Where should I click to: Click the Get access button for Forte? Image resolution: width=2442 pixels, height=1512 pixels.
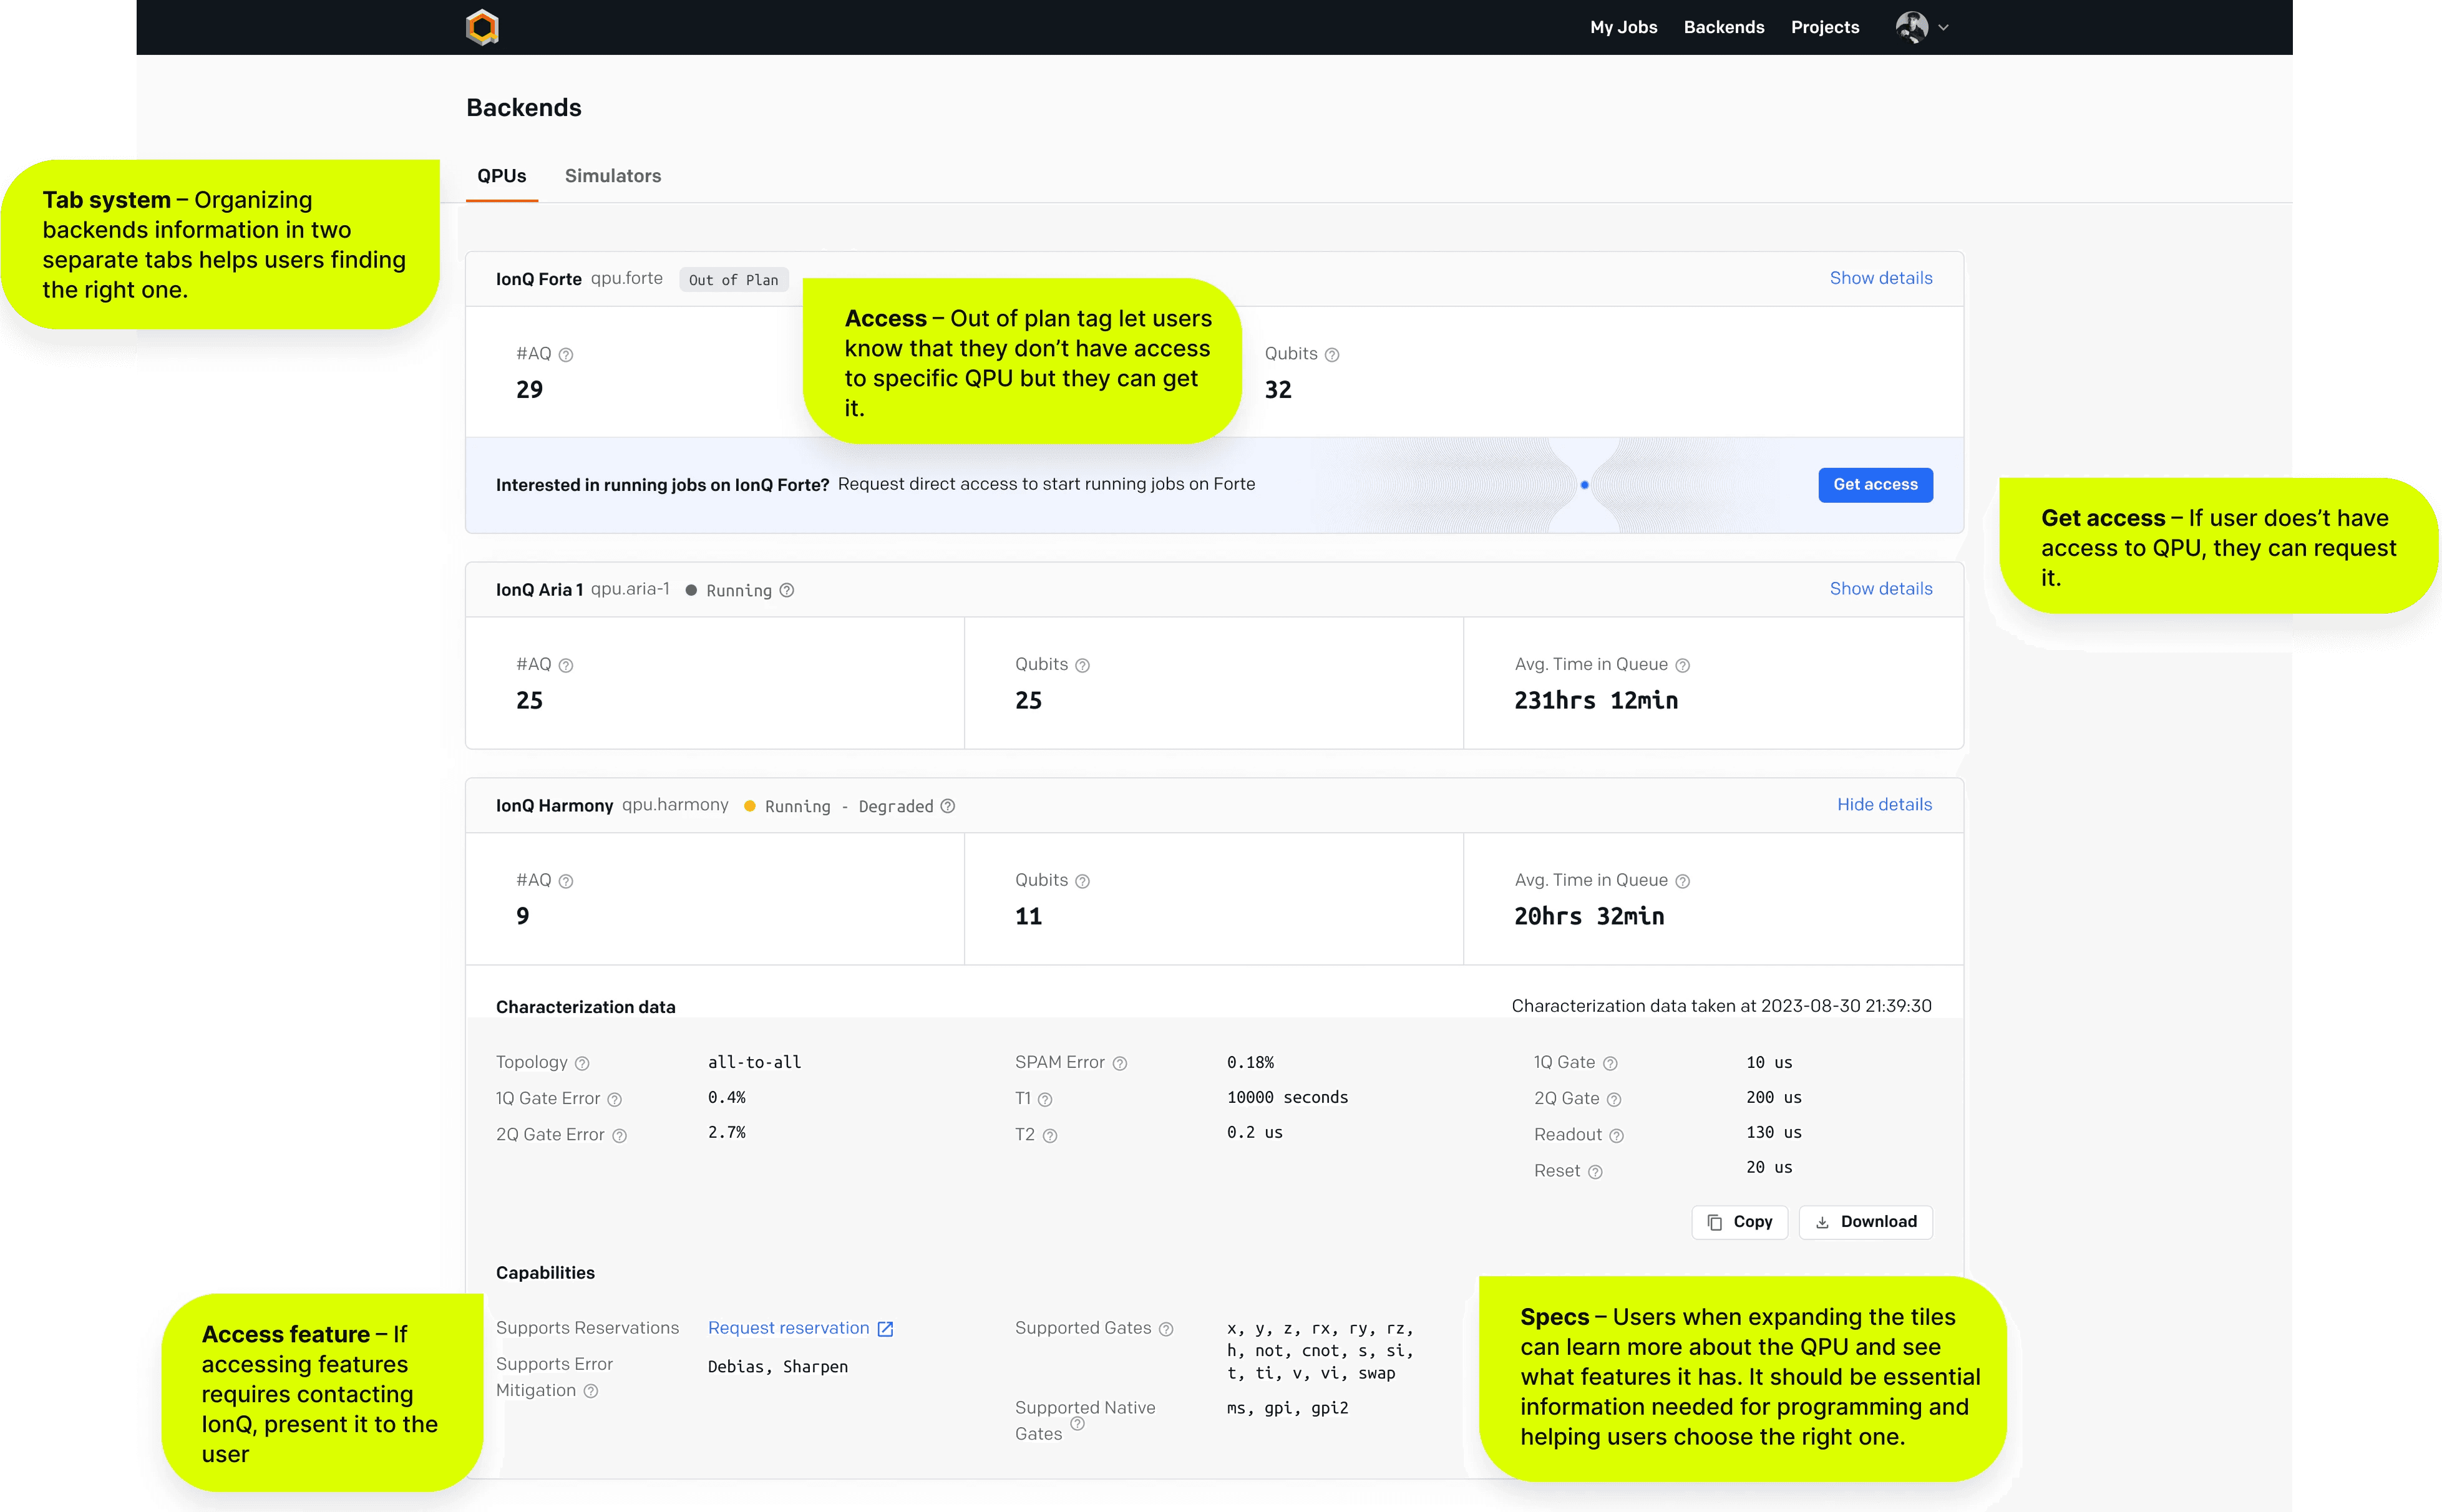pos(1875,485)
